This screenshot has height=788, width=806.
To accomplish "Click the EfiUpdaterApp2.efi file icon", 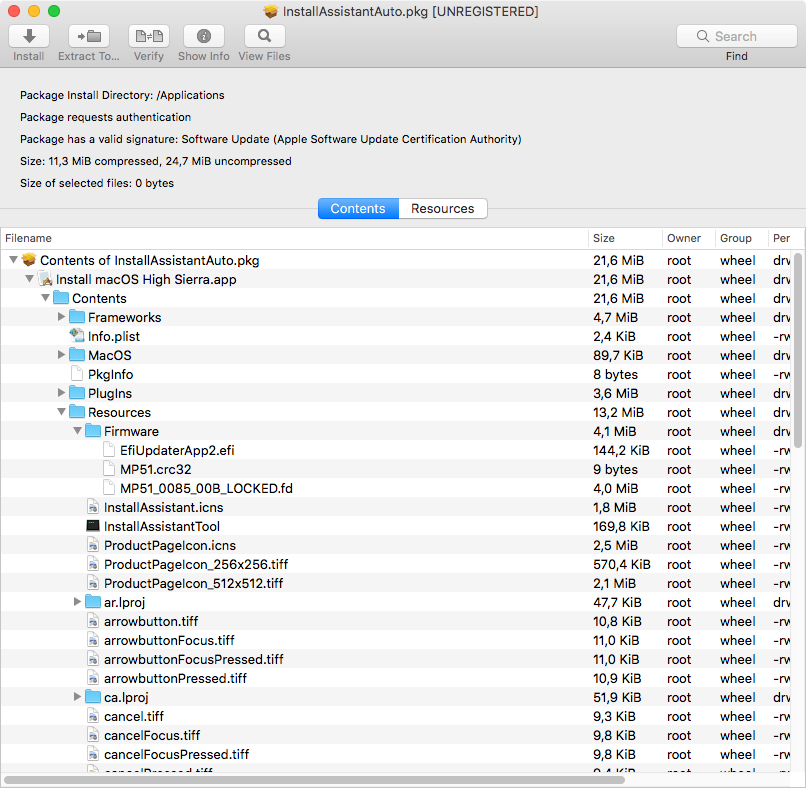I will point(108,450).
